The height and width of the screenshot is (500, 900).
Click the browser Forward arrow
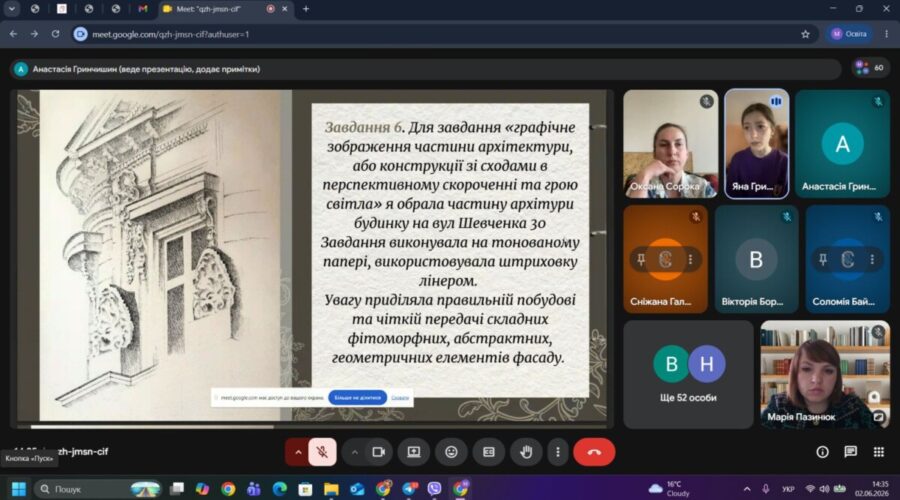point(34,34)
